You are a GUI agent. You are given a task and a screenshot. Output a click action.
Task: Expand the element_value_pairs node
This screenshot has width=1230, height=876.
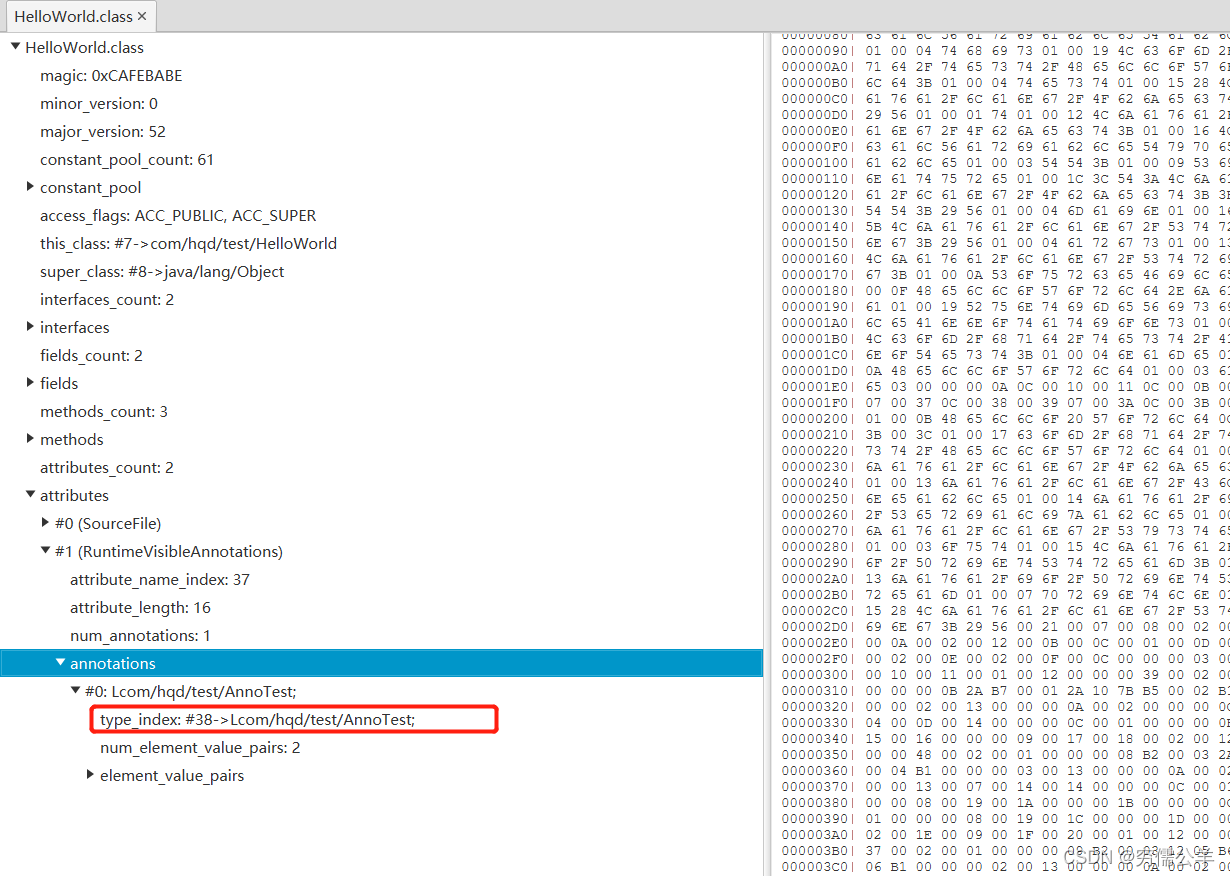click(x=90, y=775)
